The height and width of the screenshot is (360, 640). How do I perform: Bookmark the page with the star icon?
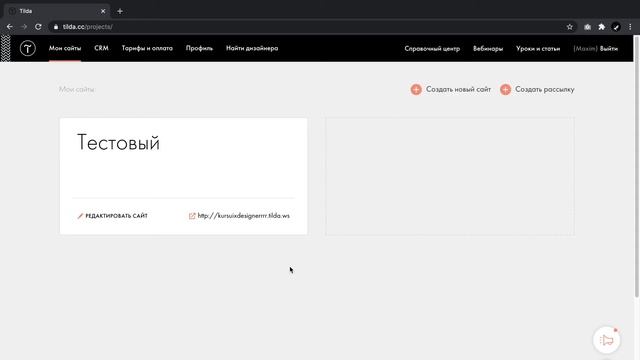point(569,27)
